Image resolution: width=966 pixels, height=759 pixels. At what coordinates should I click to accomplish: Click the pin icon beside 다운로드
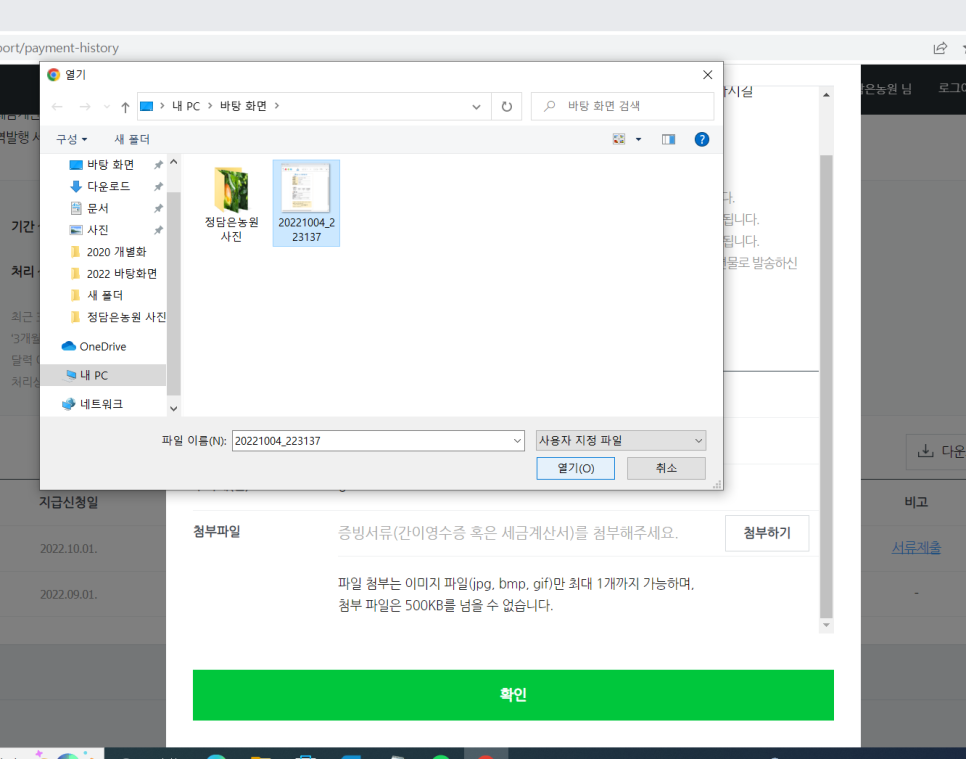coord(158,186)
